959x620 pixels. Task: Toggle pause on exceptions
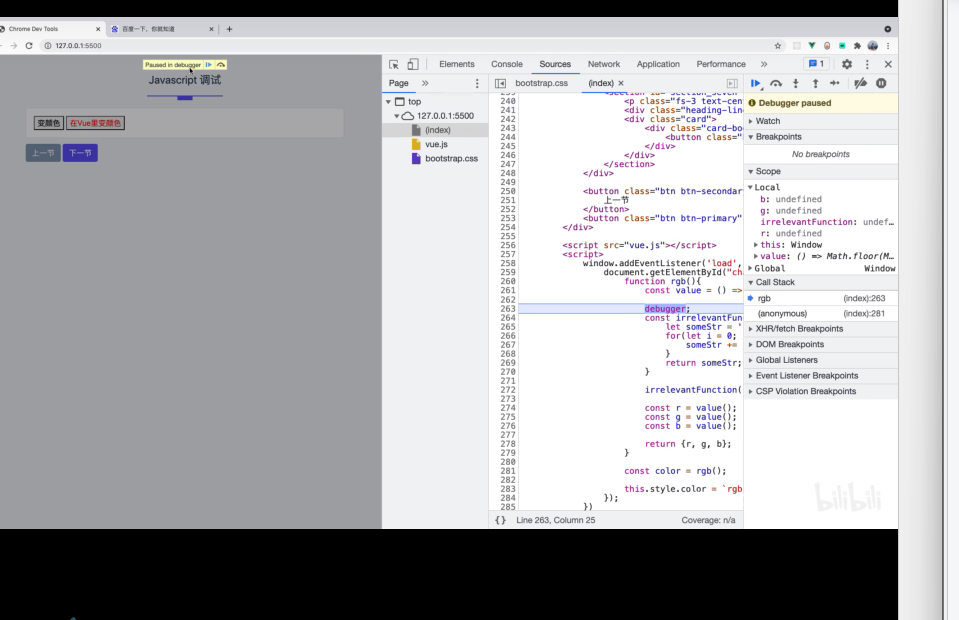[881, 83]
